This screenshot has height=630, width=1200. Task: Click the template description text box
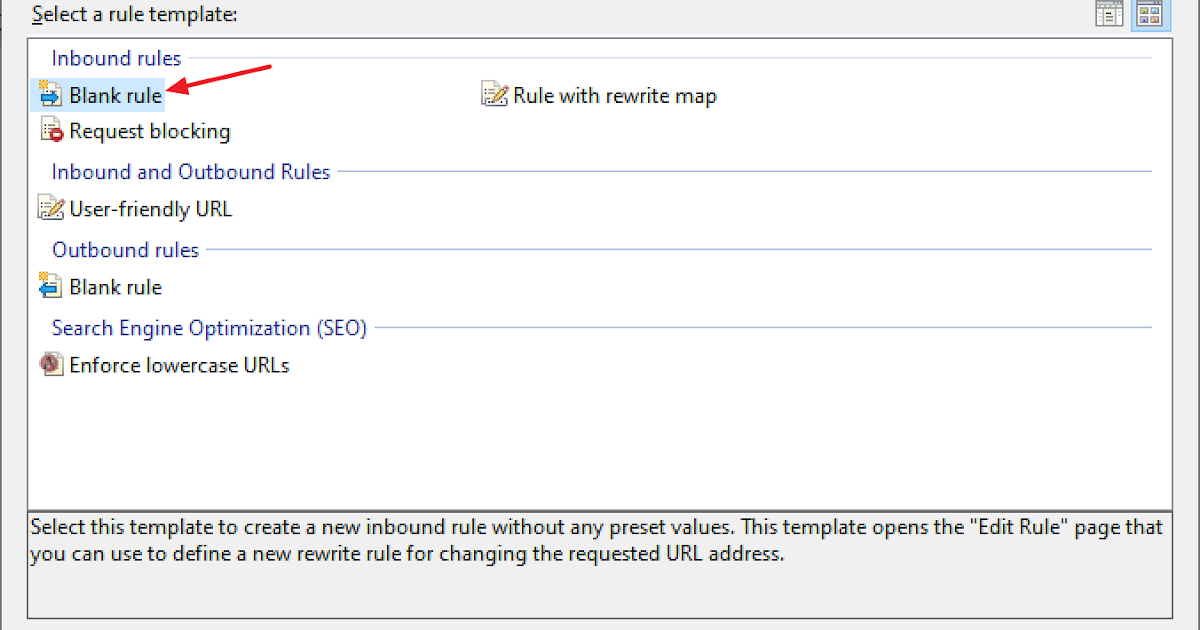600,565
